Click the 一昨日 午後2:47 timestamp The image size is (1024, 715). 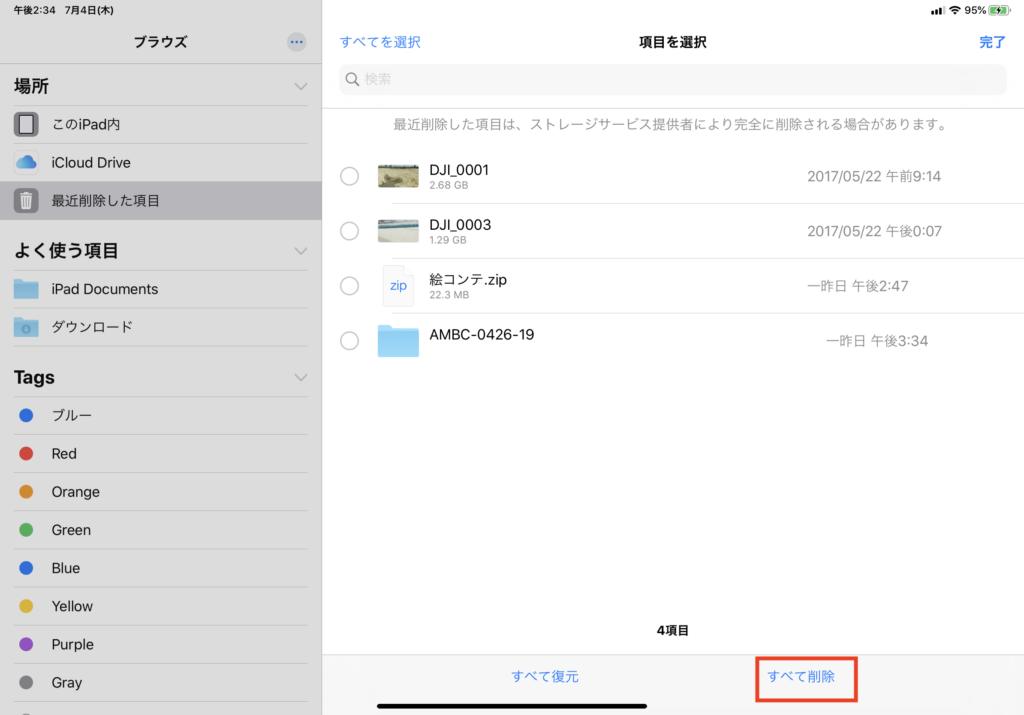click(x=857, y=286)
